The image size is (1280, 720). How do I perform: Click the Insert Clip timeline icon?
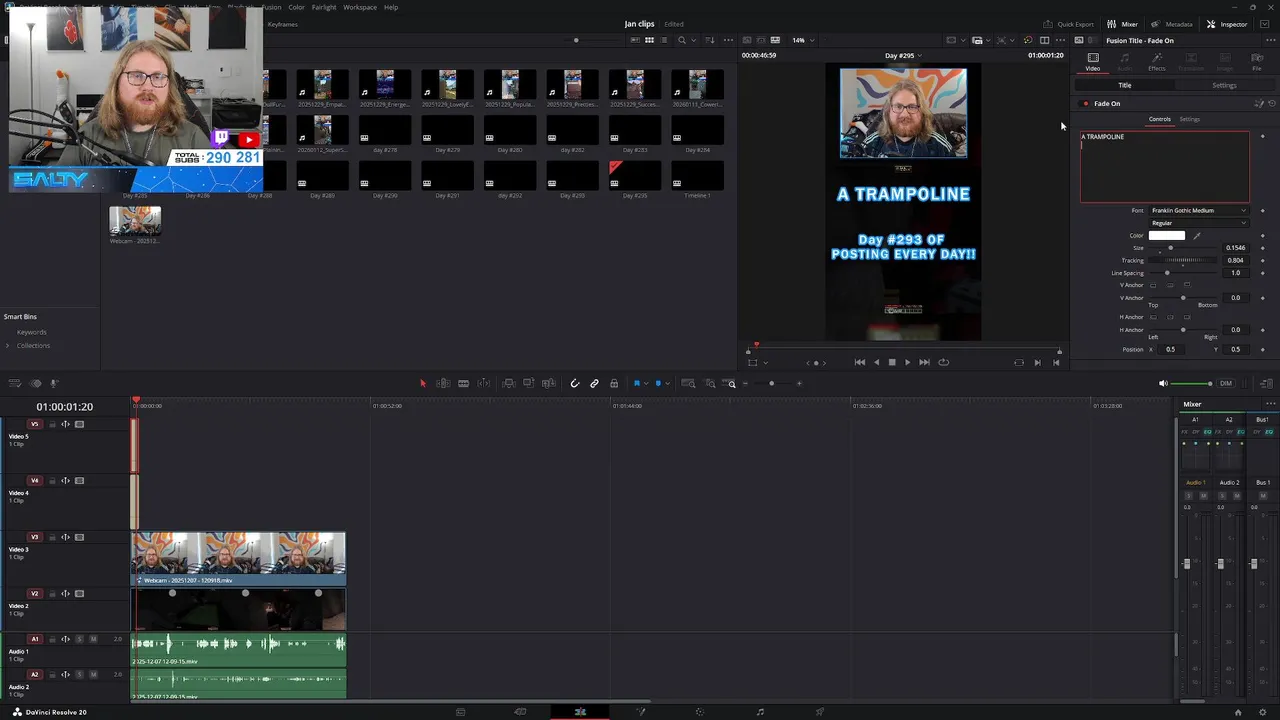click(x=509, y=383)
